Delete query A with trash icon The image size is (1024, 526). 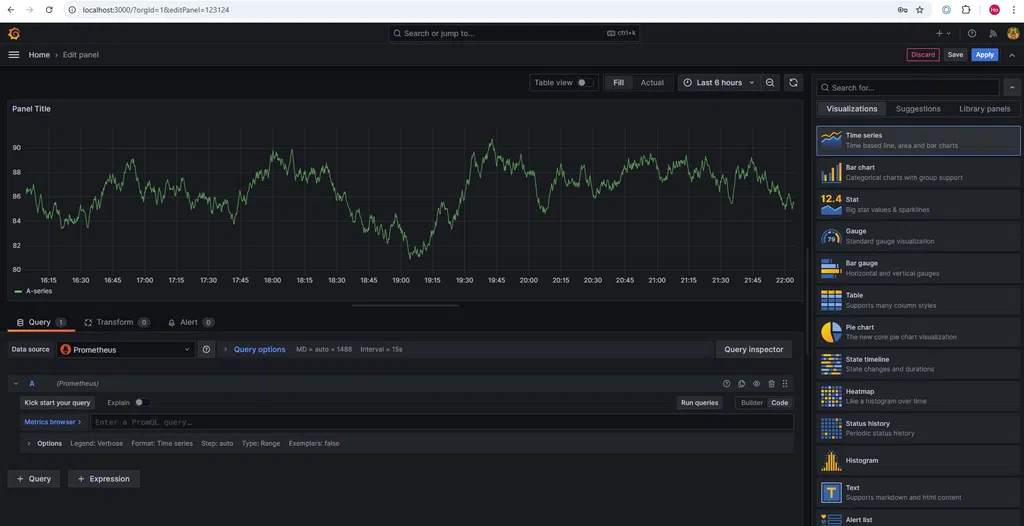pyautogui.click(x=771, y=384)
